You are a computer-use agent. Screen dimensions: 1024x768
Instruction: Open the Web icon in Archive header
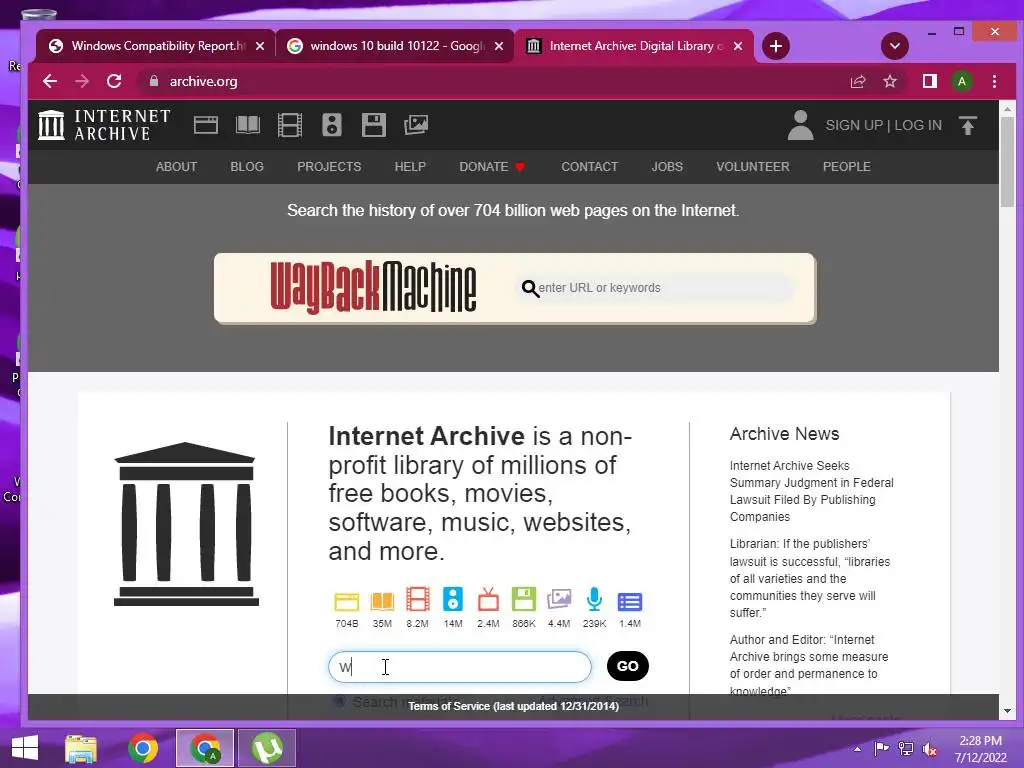click(206, 125)
